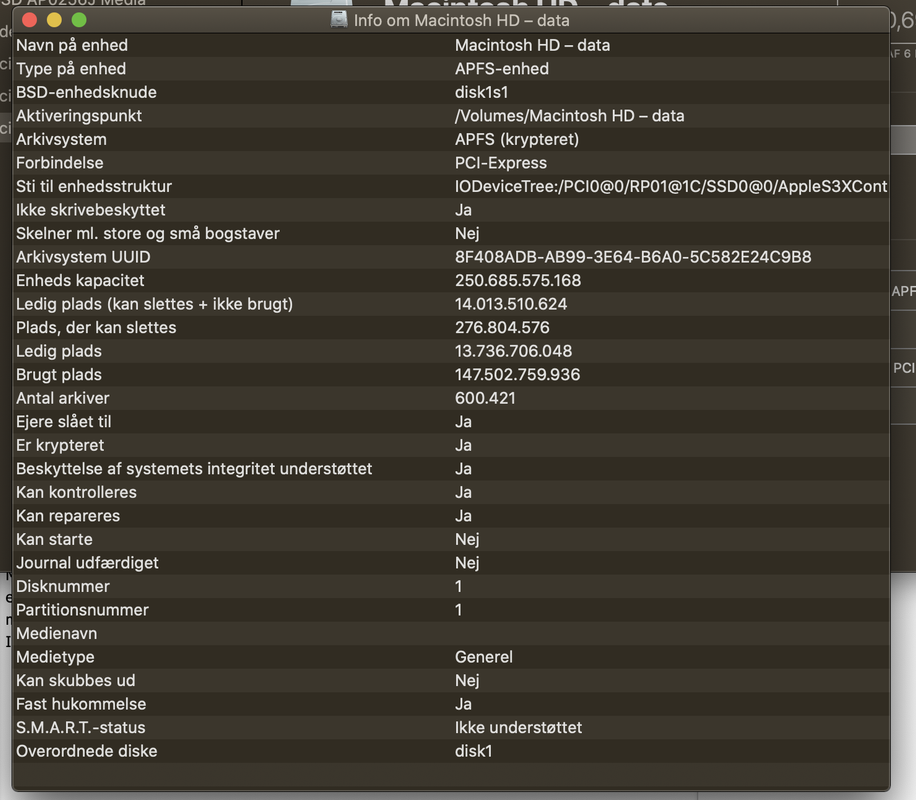Select 'Ja' in Ikke skrivebeskyttet row
This screenshot has width=916, height=800.
coord(463,210)
